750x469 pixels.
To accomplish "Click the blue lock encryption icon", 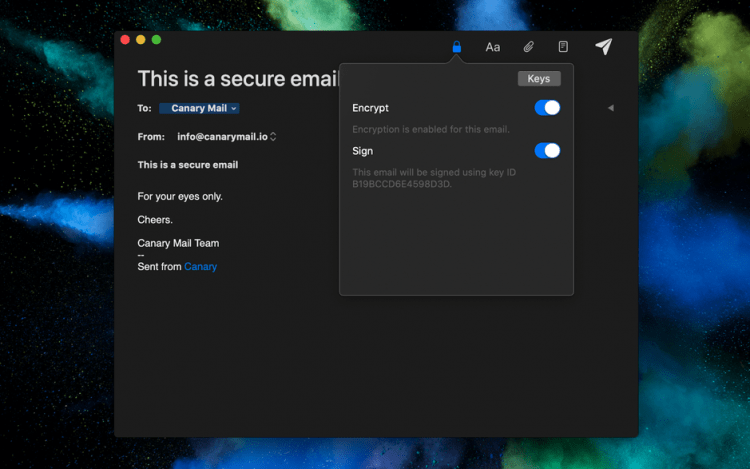I will click(x=457, y=46).
